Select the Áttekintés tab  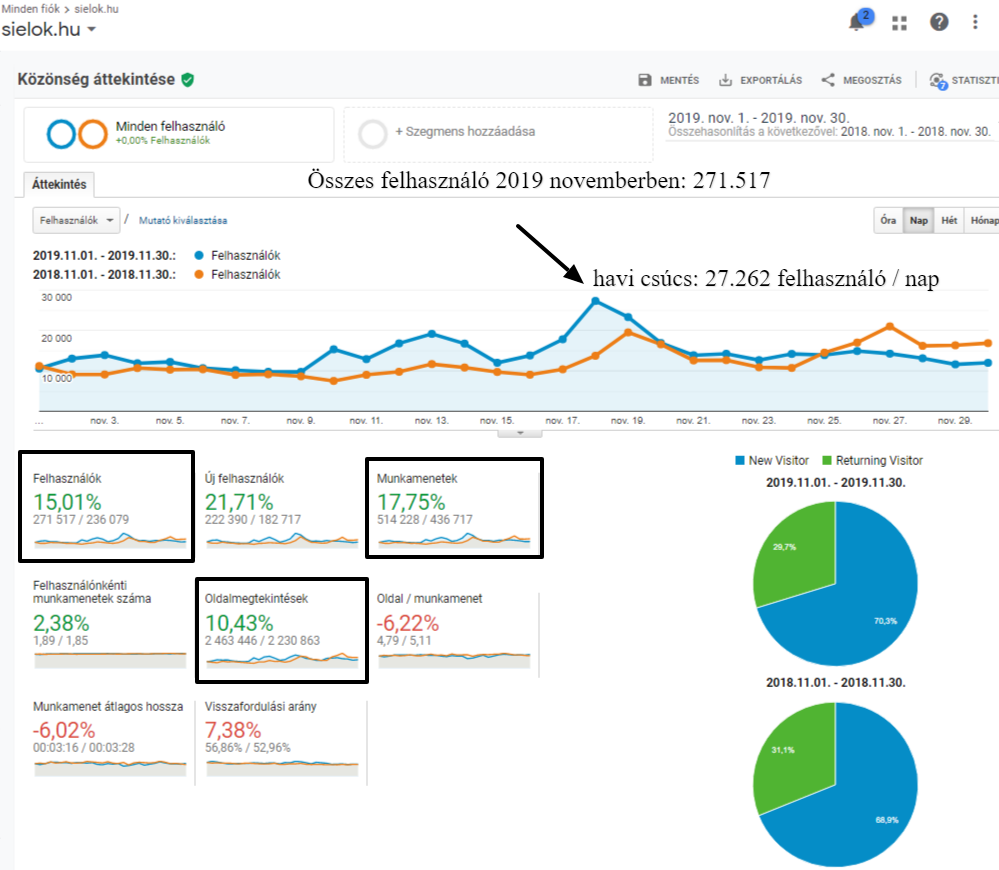point(59,184)
